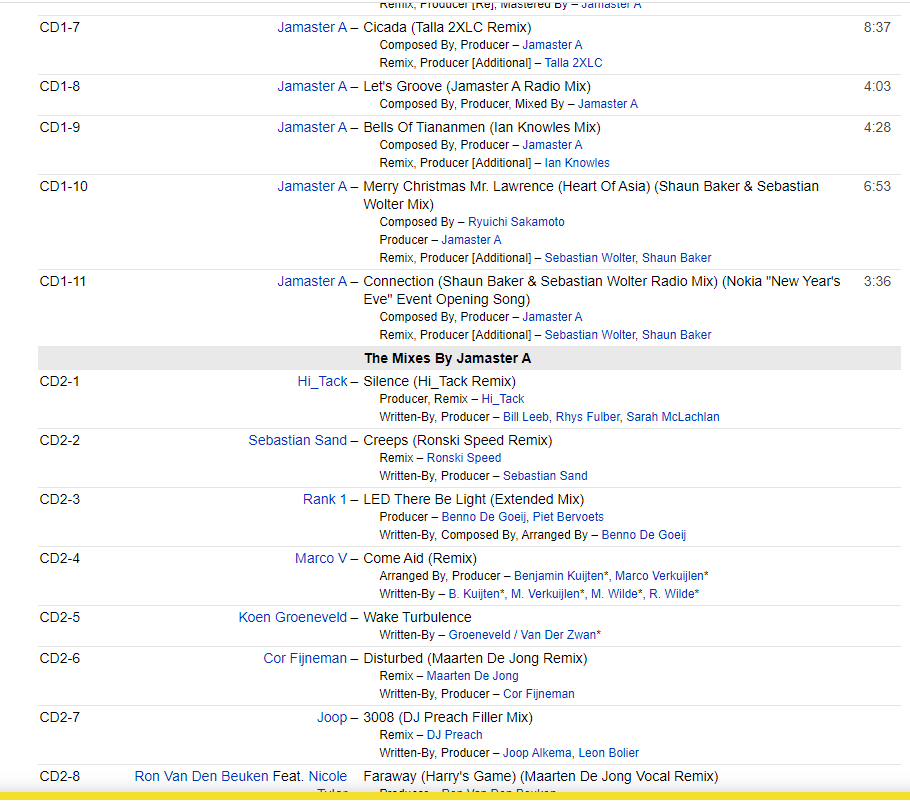Viewport: 910px width, 805px height.
Task: Open Jamaster A artist link on CD1-8 row
Action: [x=312, y=86]
